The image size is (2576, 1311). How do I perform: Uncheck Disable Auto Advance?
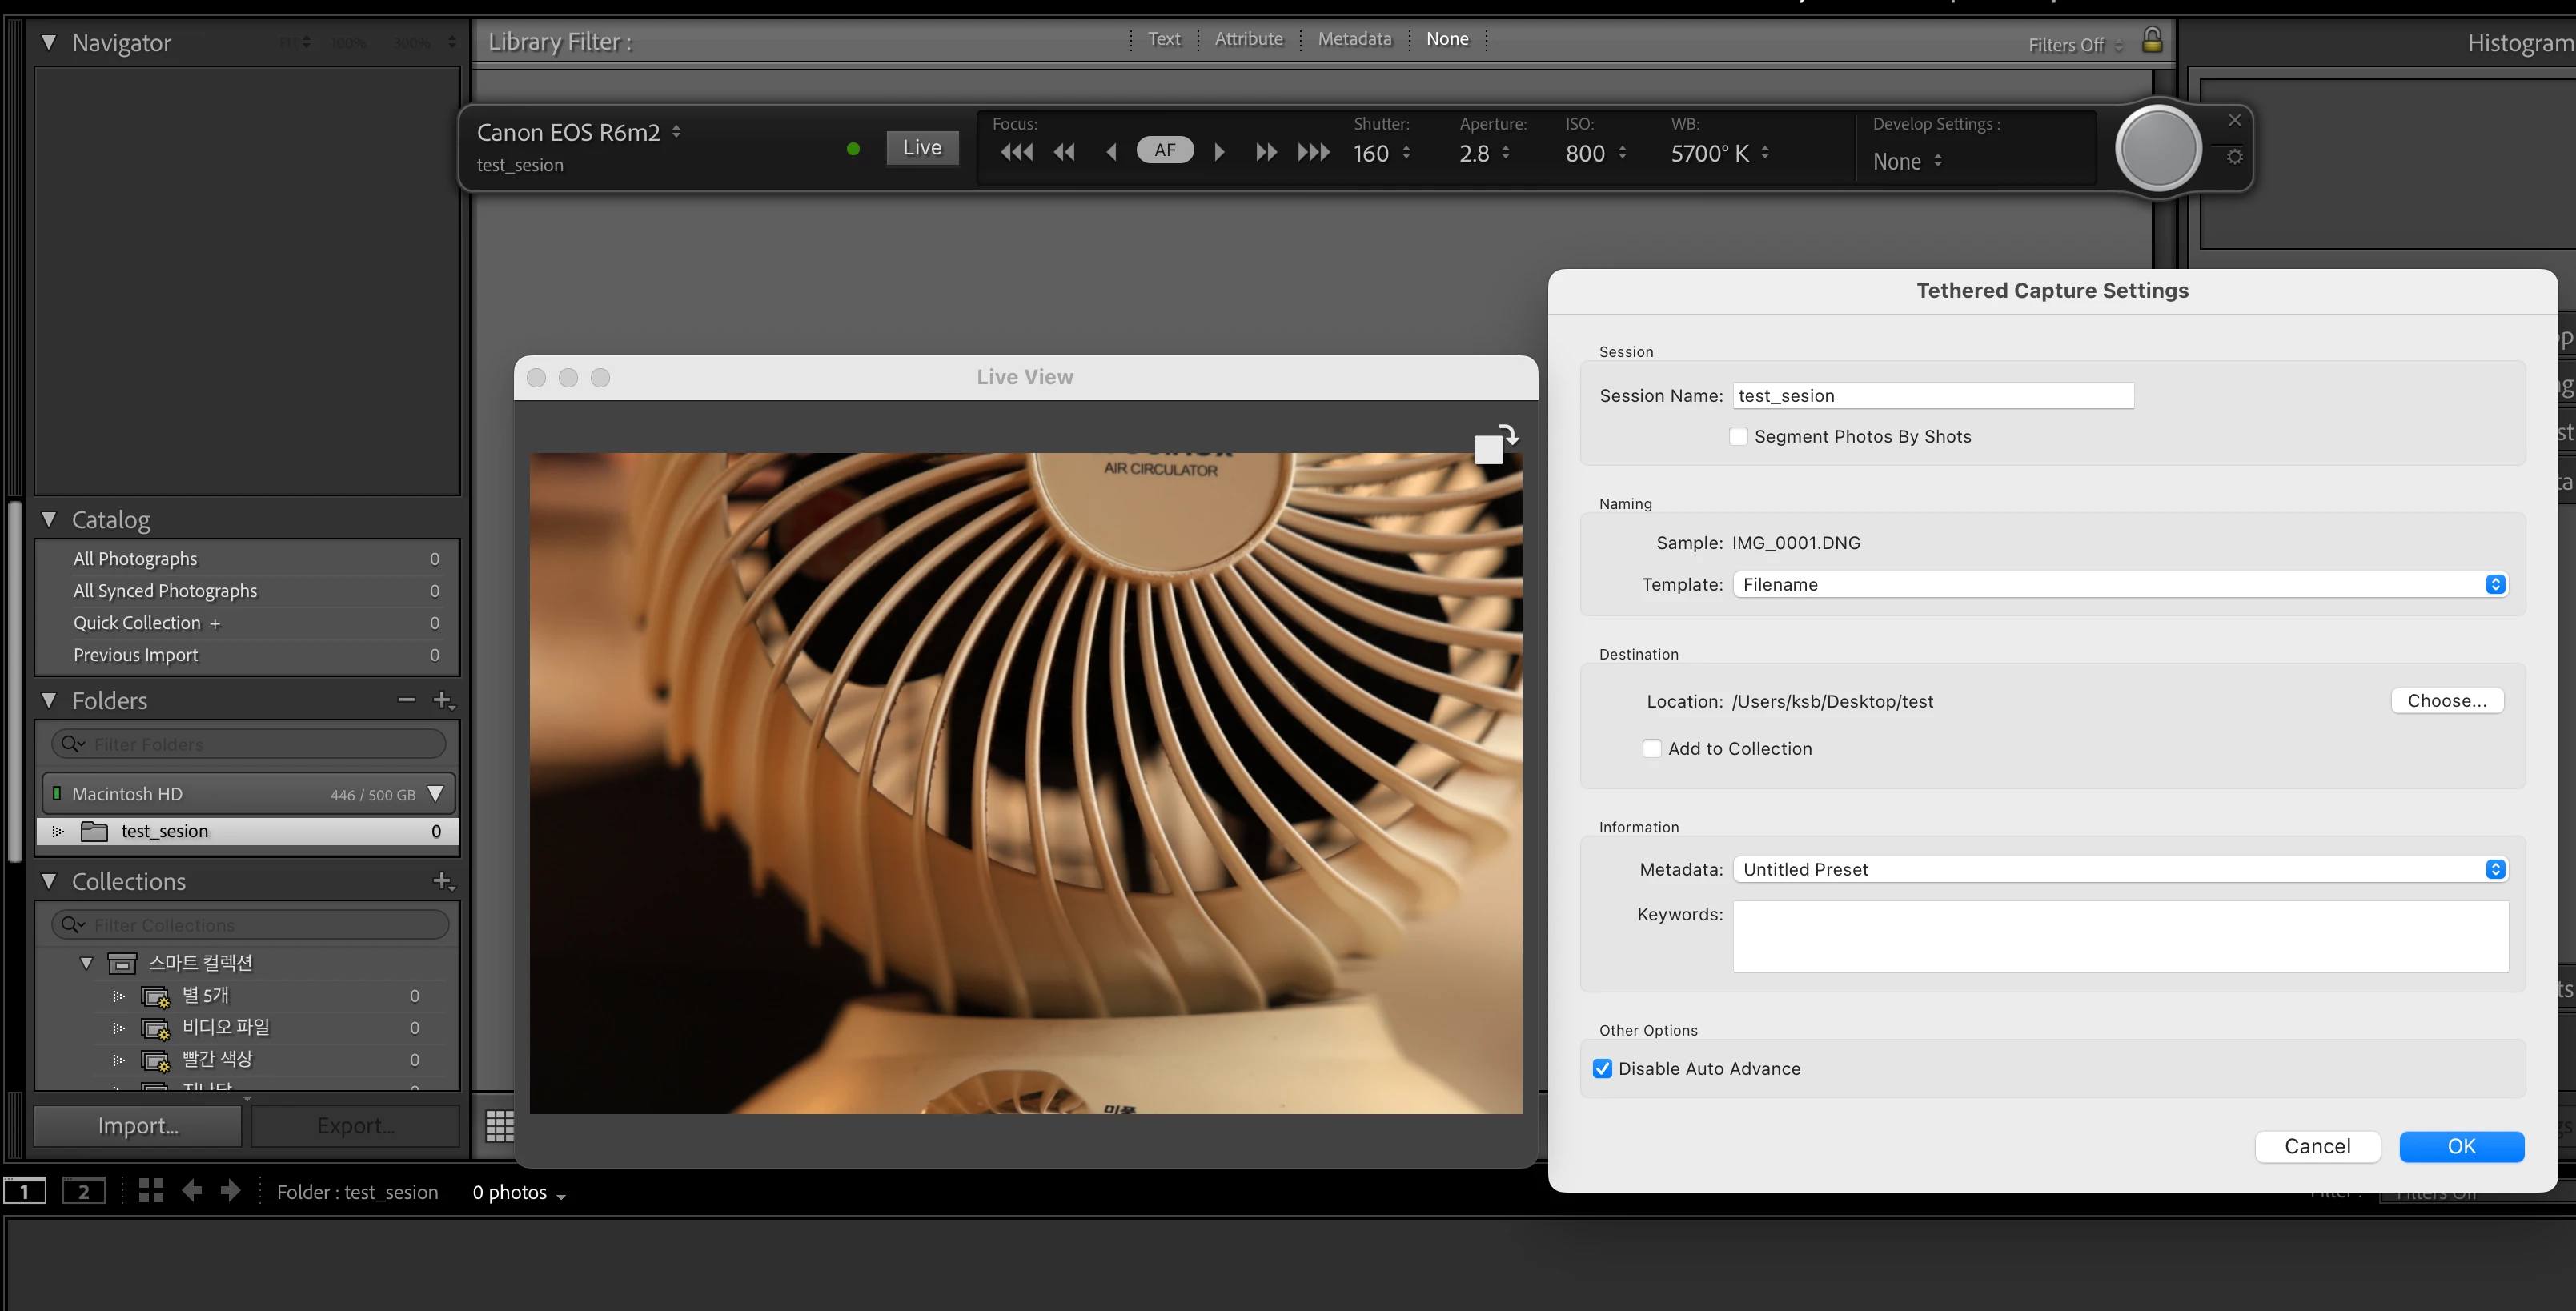(1603, 1069)
